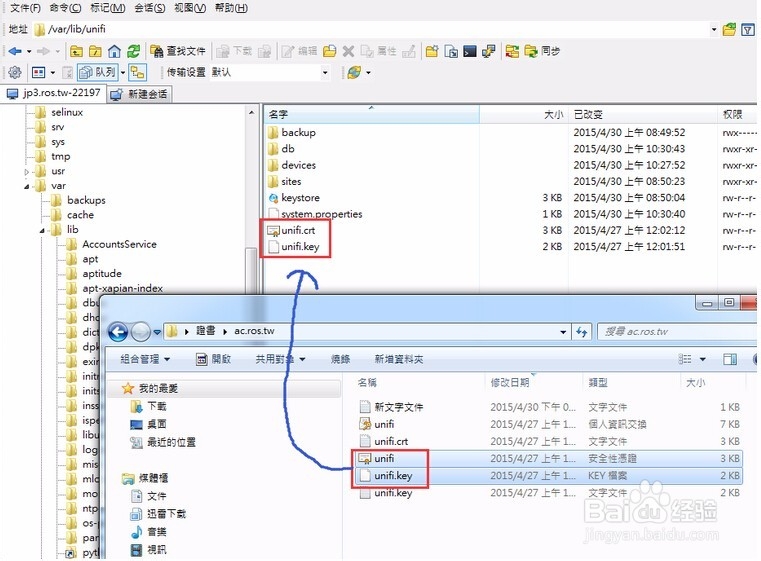Image resolution: width=761 pixels, height=561 pixels.
Task: Open the 标记(M) menu
Action: pyautogui.click(x=108, y=8)
